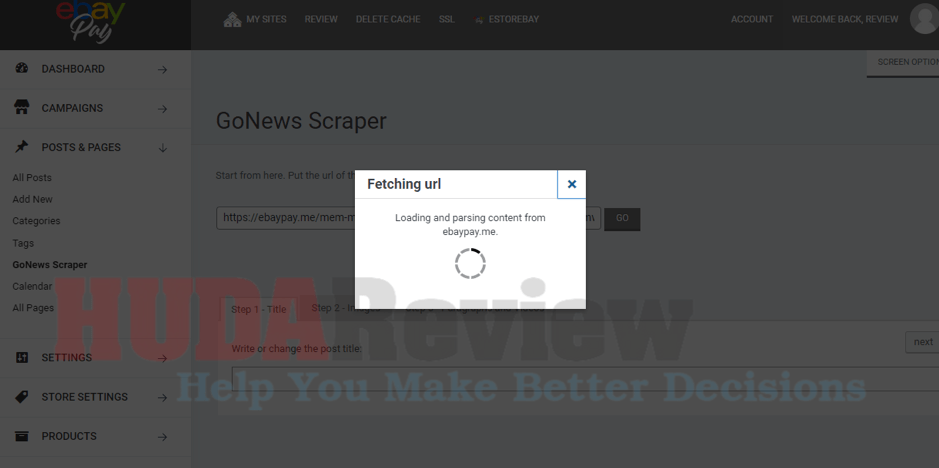The width and height of the screenshot is (939, 468).
Task: Select Delete Cache in top bar
Action: coord(388,19)
